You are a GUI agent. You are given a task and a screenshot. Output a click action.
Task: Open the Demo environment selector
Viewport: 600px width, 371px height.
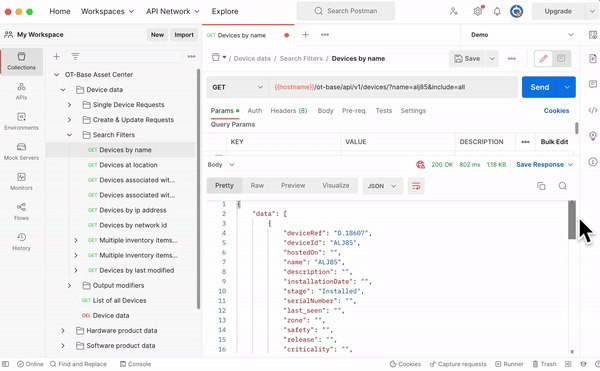click(522, 35)
